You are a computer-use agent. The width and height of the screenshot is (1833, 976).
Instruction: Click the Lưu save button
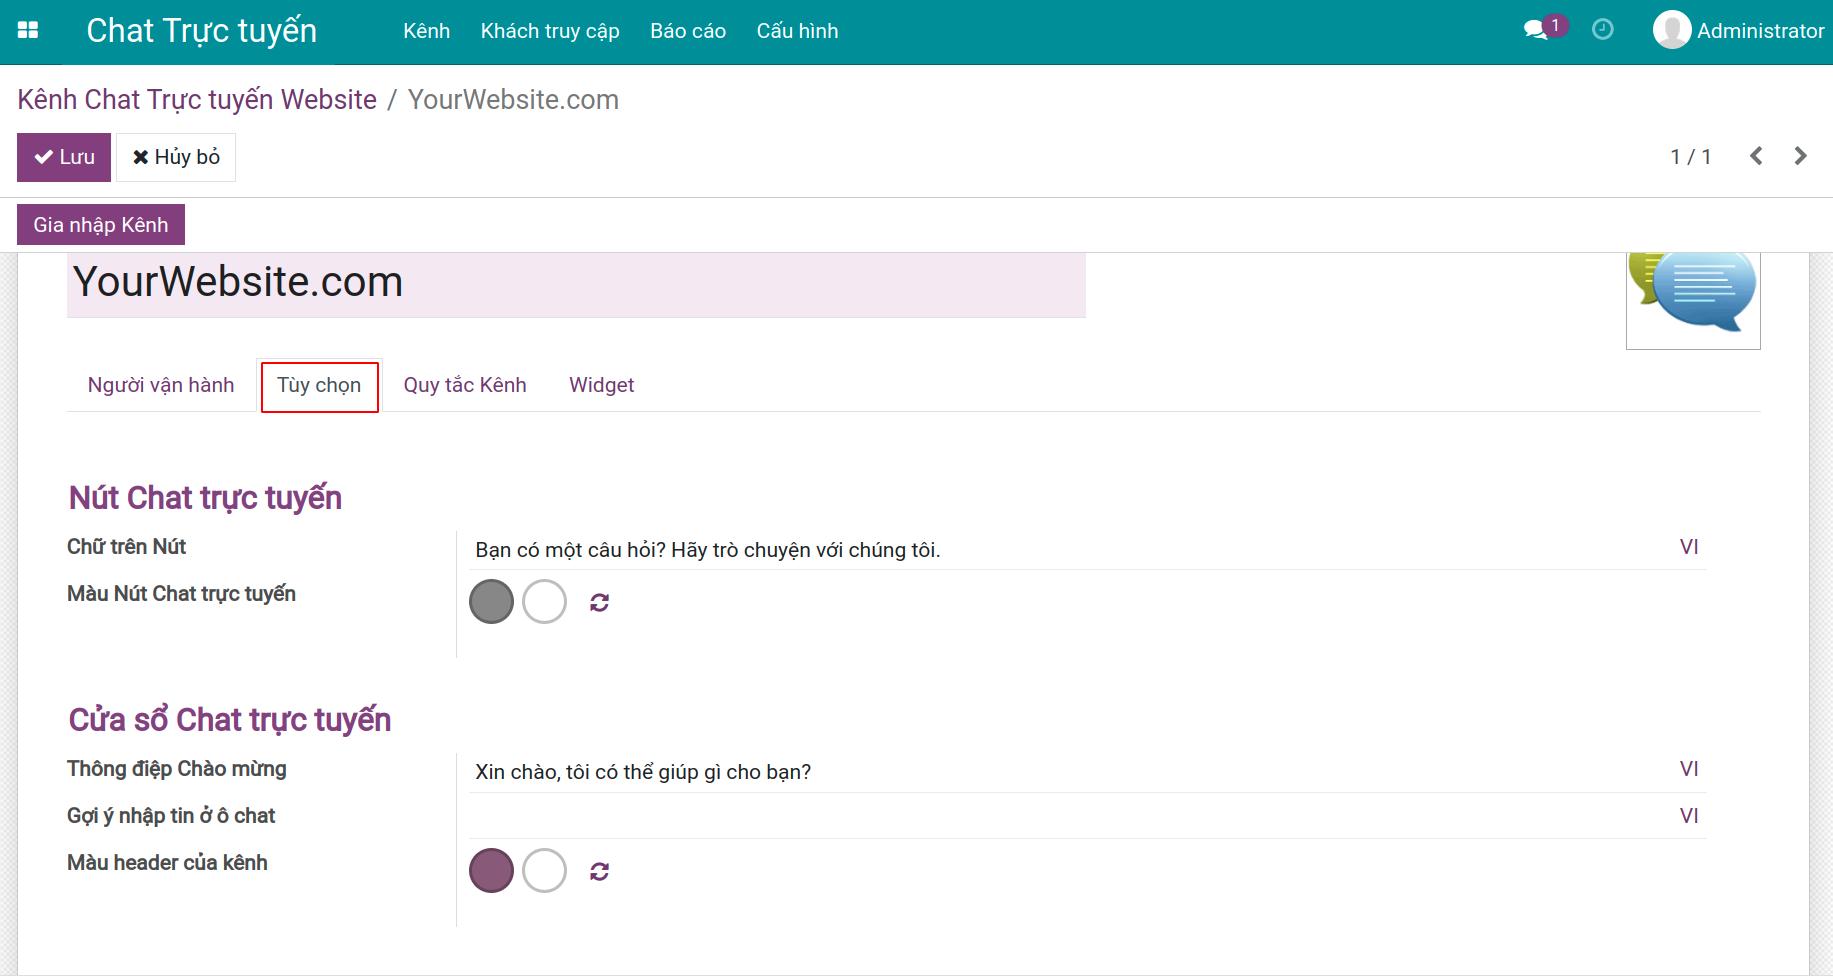tap(64, 157)
